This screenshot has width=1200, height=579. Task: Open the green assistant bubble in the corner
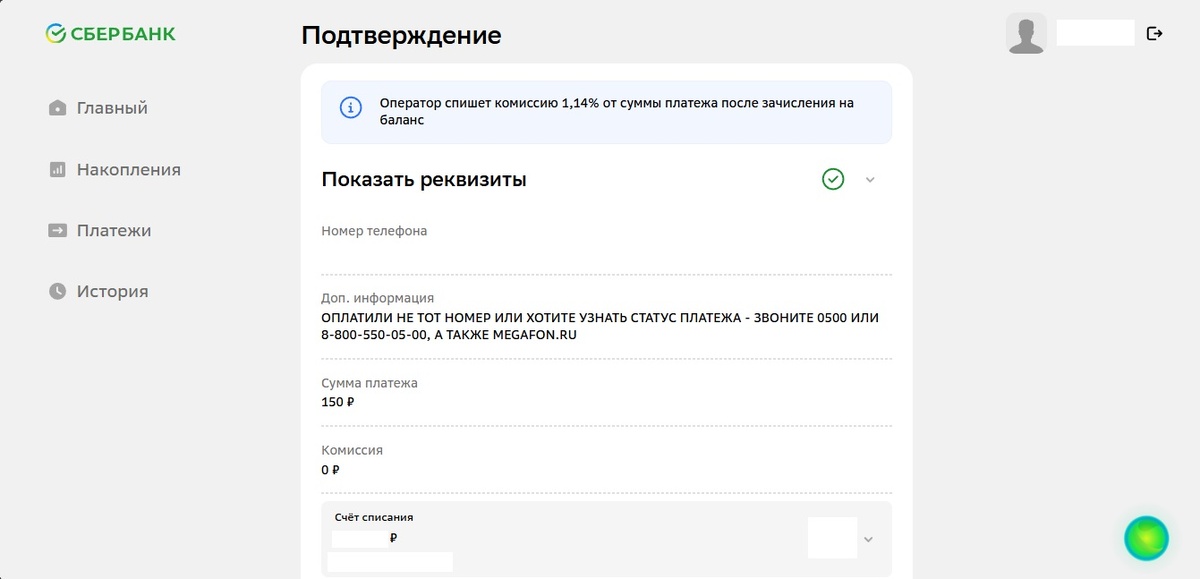click(x=1145, y=538)
